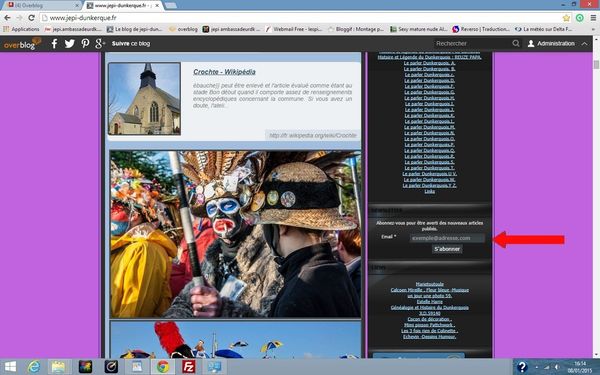This screenshot has height=375, width=600.
Task: Click the search magnifier icon
Action: pyautogui.click(x=516, y=44)
